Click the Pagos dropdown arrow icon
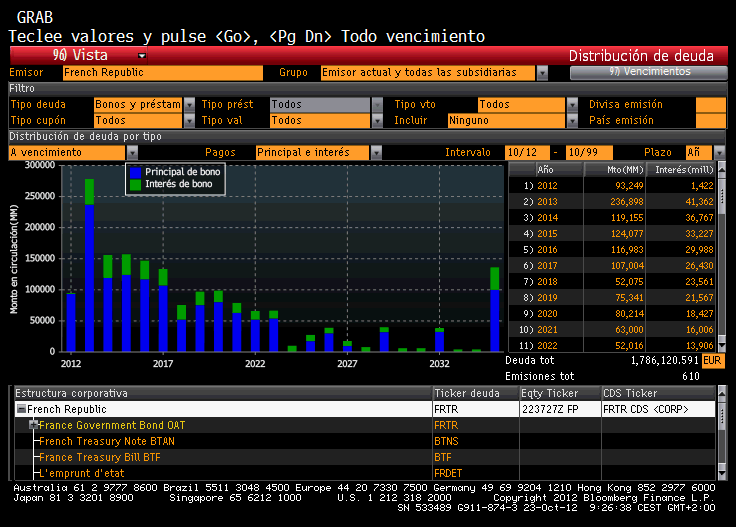Screen dimensions: 736x527 (376, 152)
